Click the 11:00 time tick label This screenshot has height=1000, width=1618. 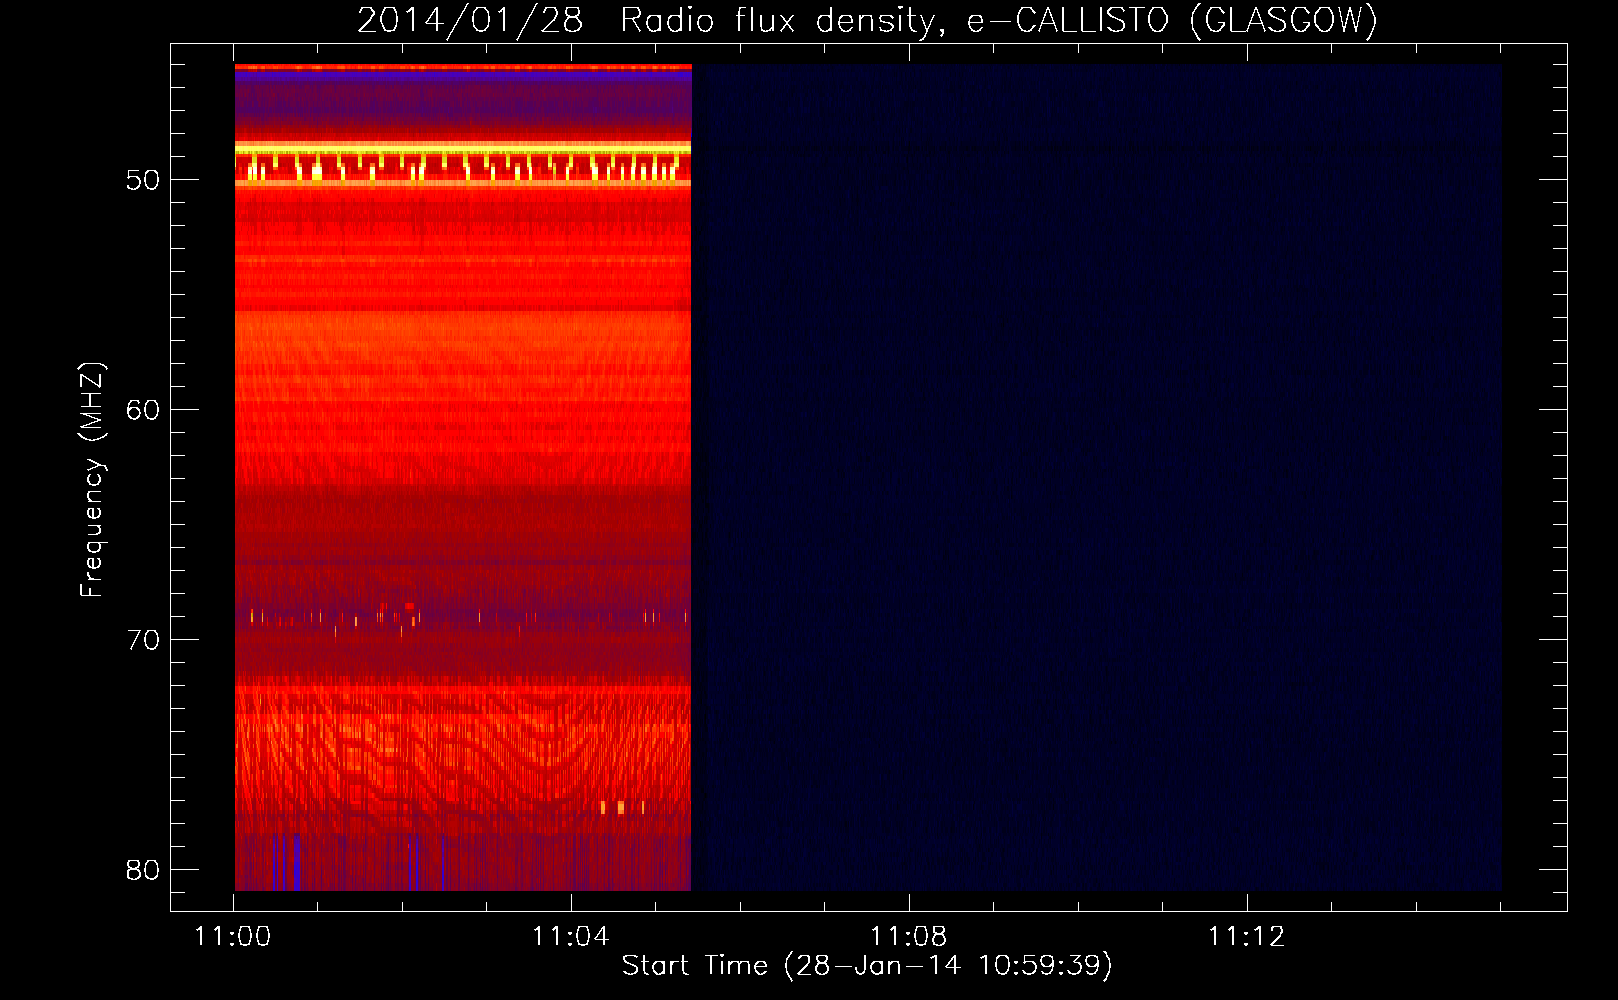point(233,937)
